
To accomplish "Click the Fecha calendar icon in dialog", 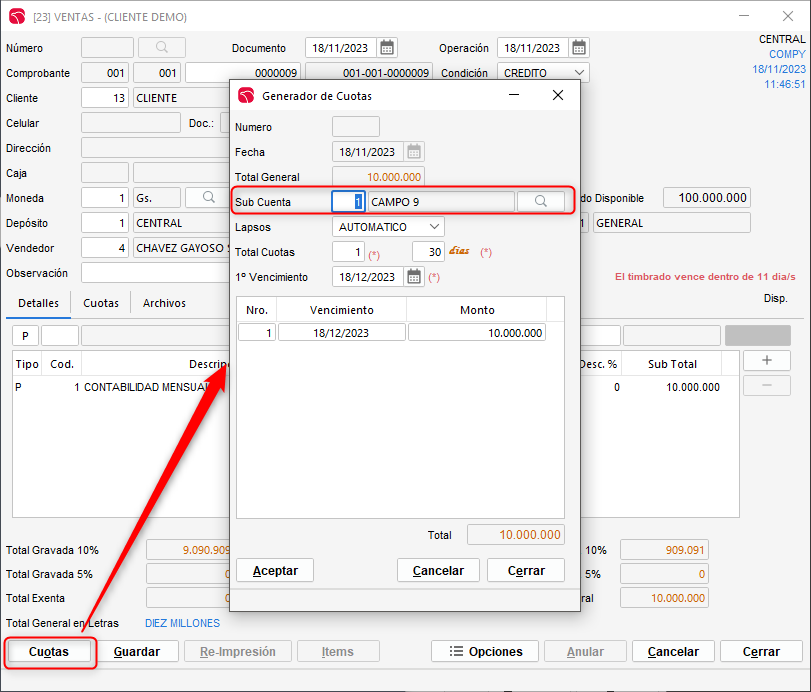I will [x=414, y=152].
